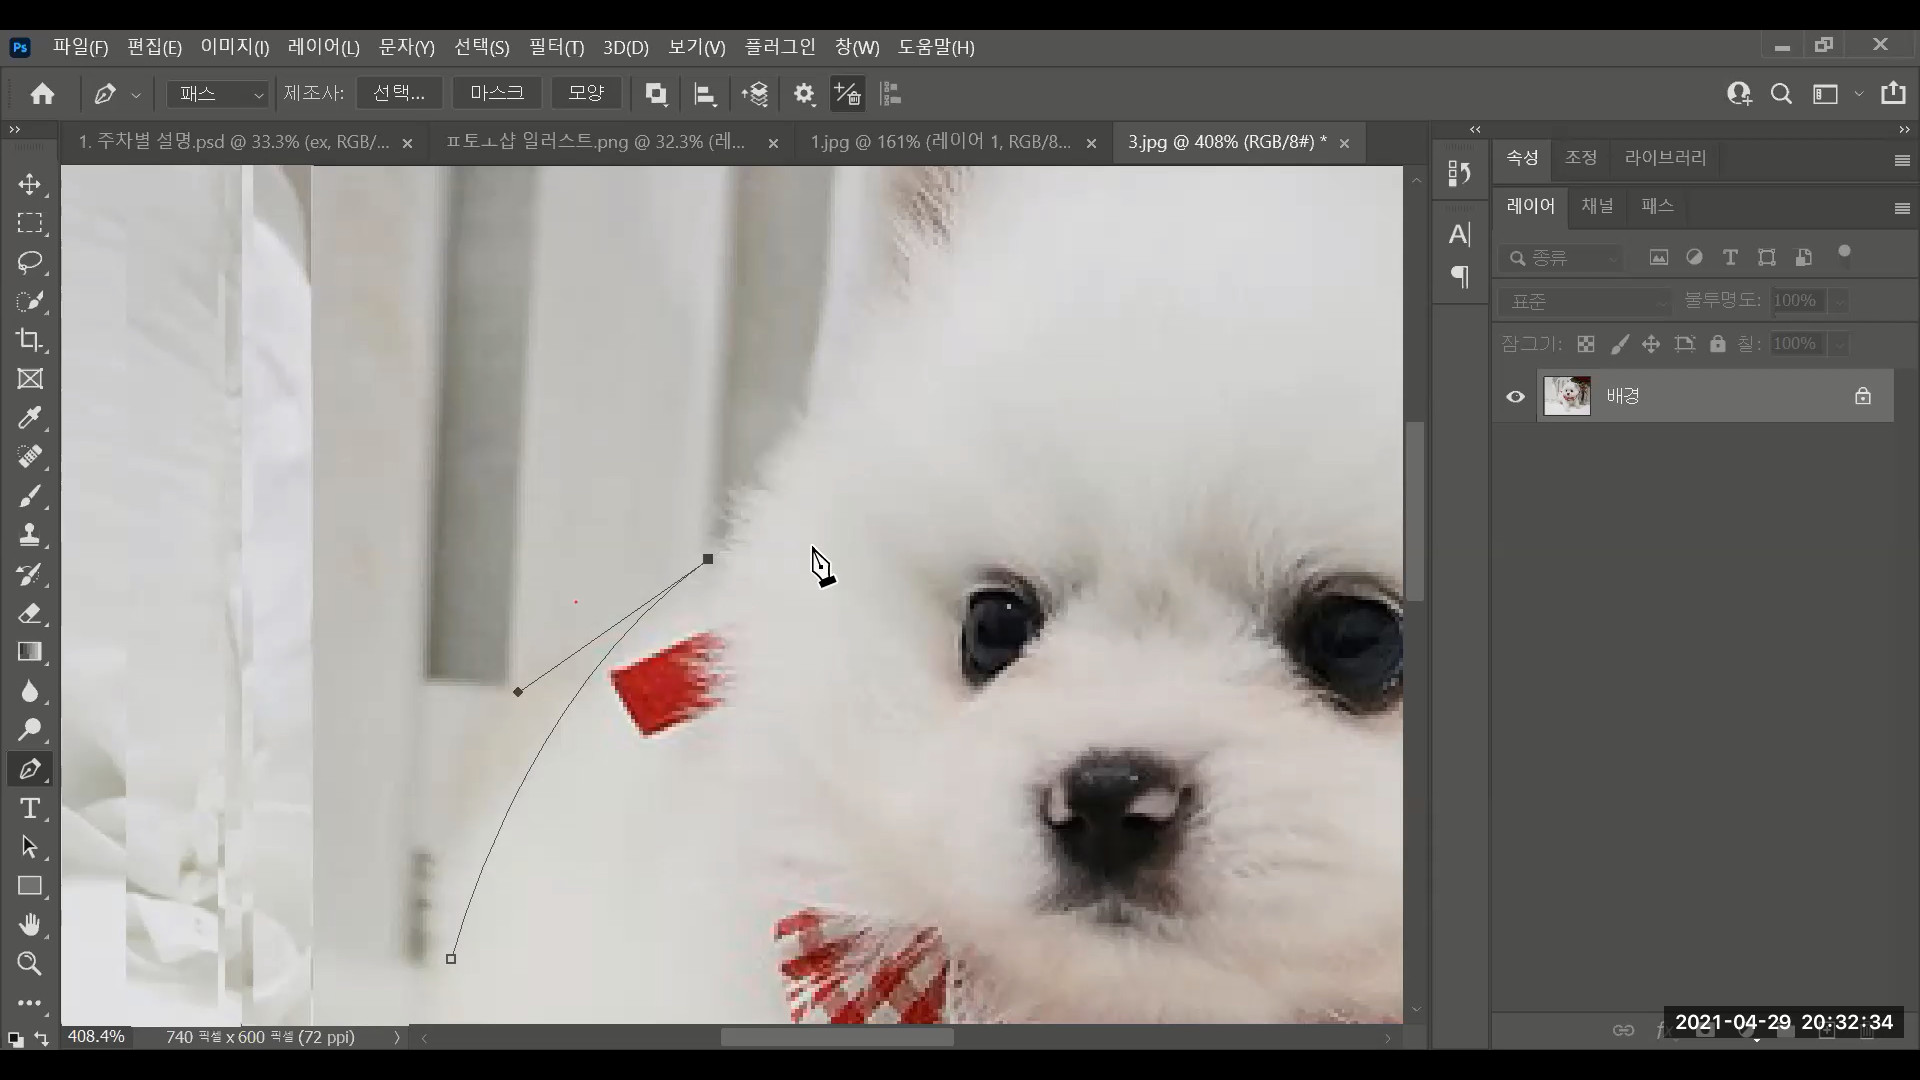The image size is (1920, 1080).
Task: Toggle adjustment layer filter
Action: coord(1694,257)
